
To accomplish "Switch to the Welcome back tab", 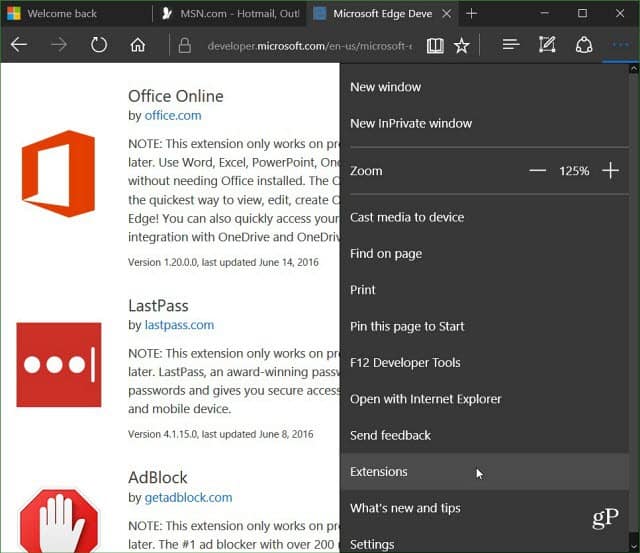I will point(76,13).
